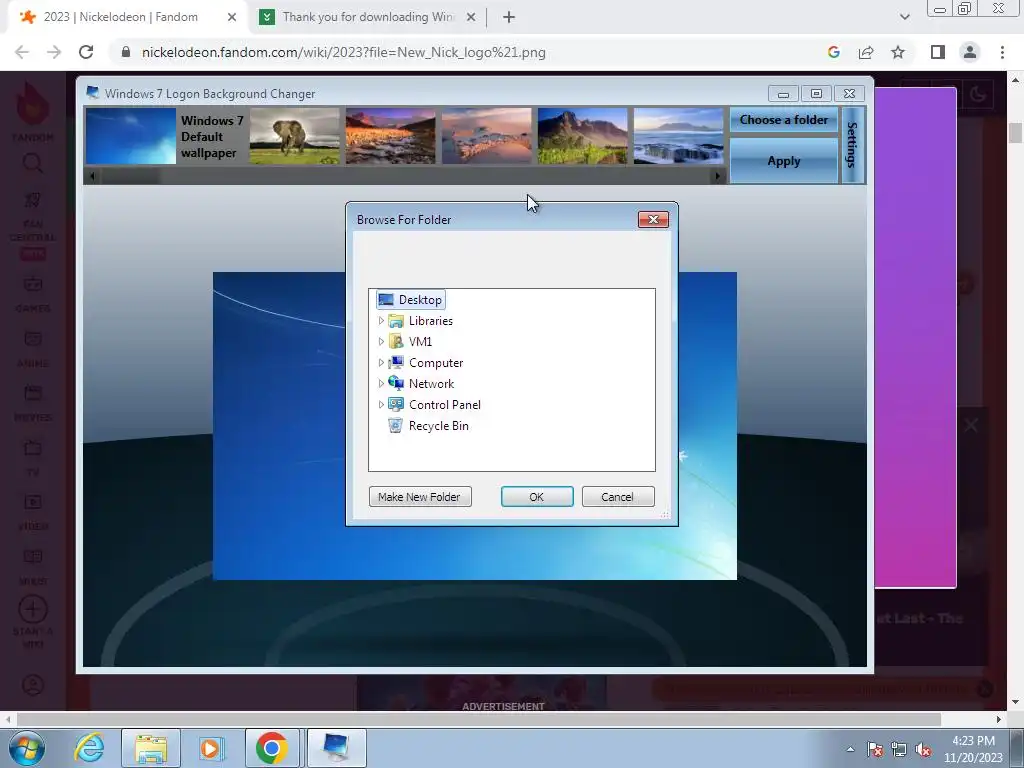Select the Network icon in tree
The width and height of the screenshot is (1024, 768).
pyautogui.click(x=396, y=383)
